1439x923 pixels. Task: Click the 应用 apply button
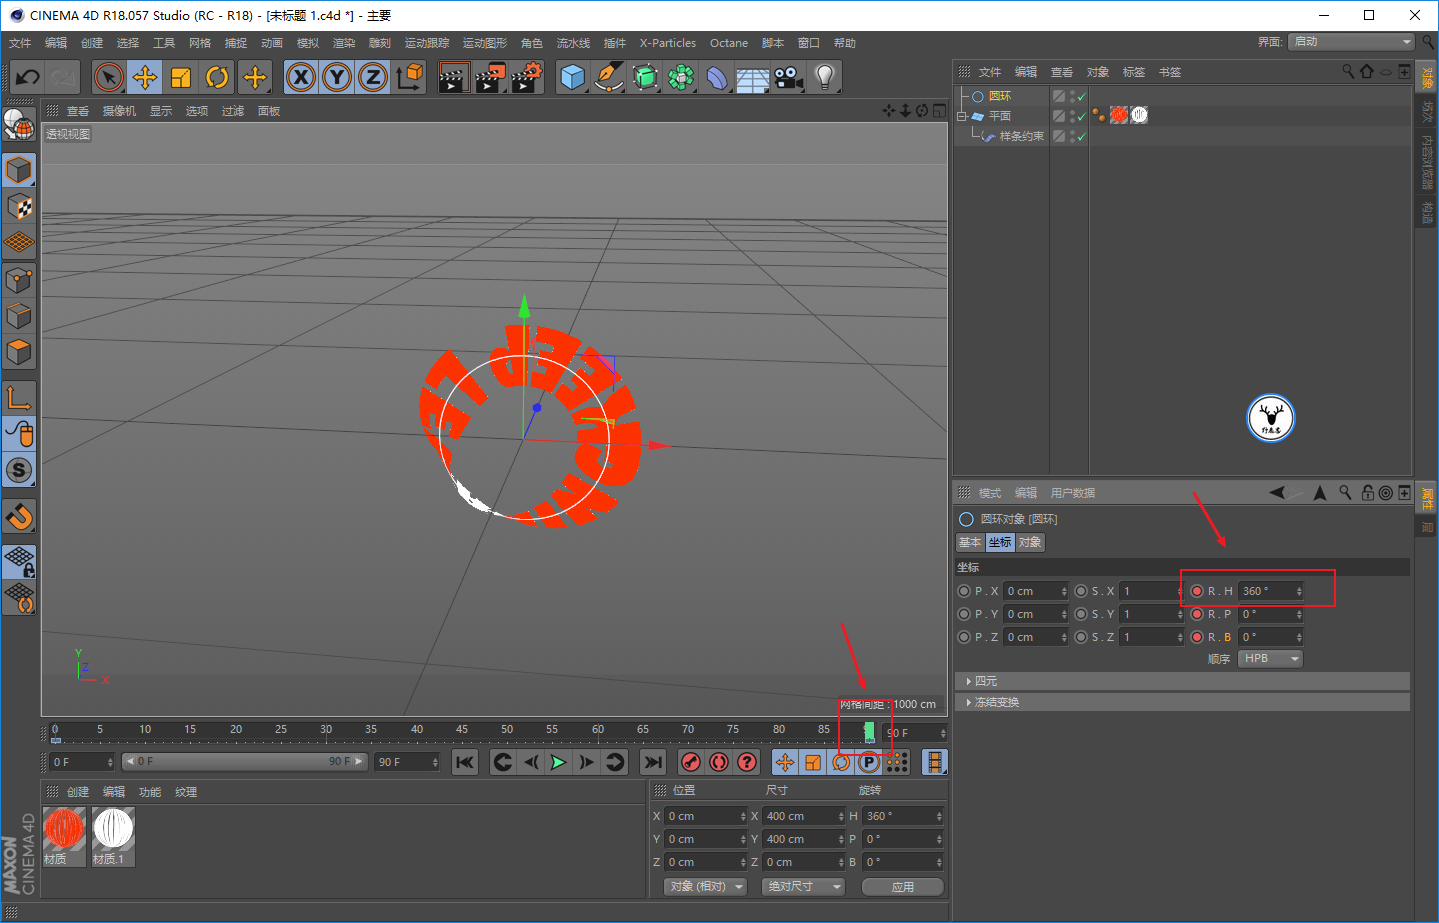[x=903, y=887]
